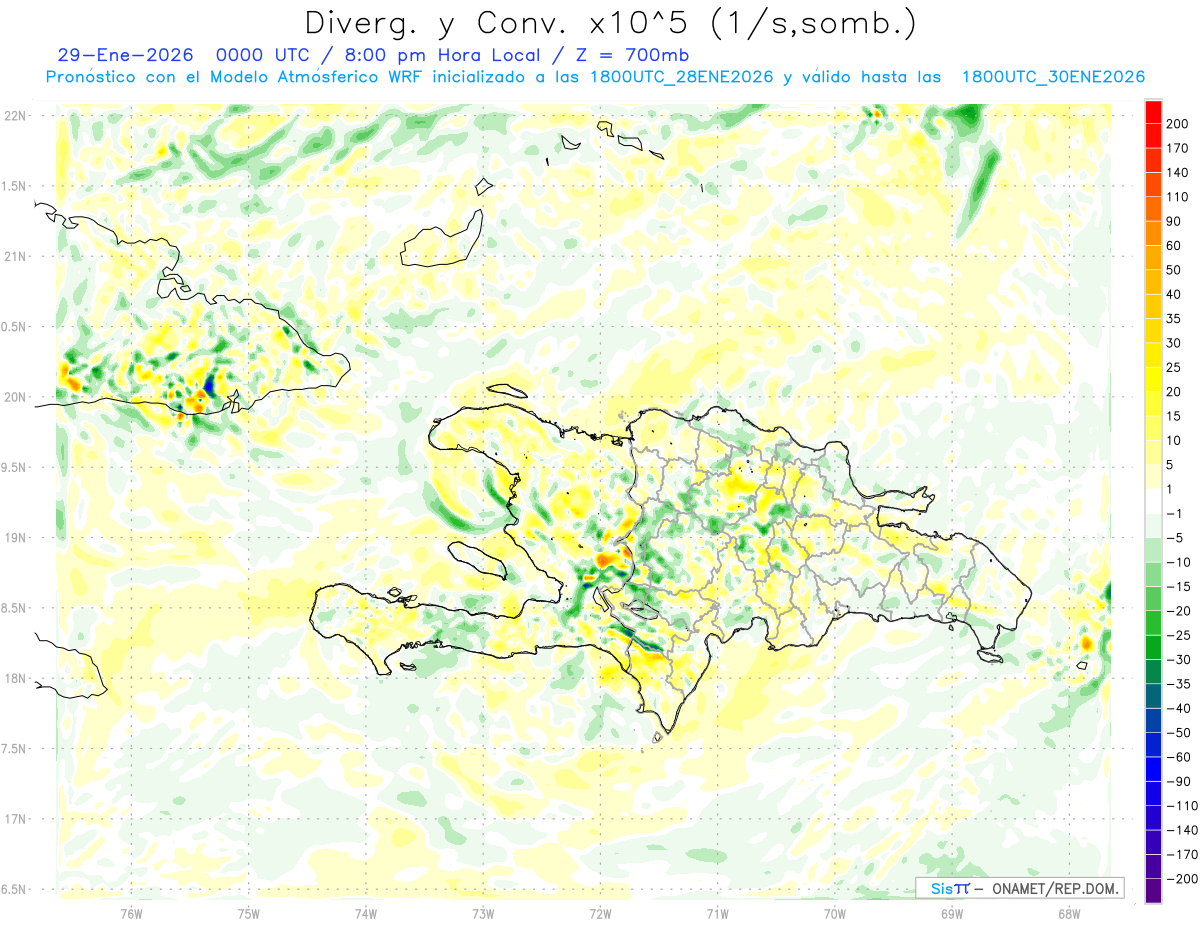Click the '71W' longitude label
The height and width of the screenshot is (927, 1200).
click(x=717, y=914)
